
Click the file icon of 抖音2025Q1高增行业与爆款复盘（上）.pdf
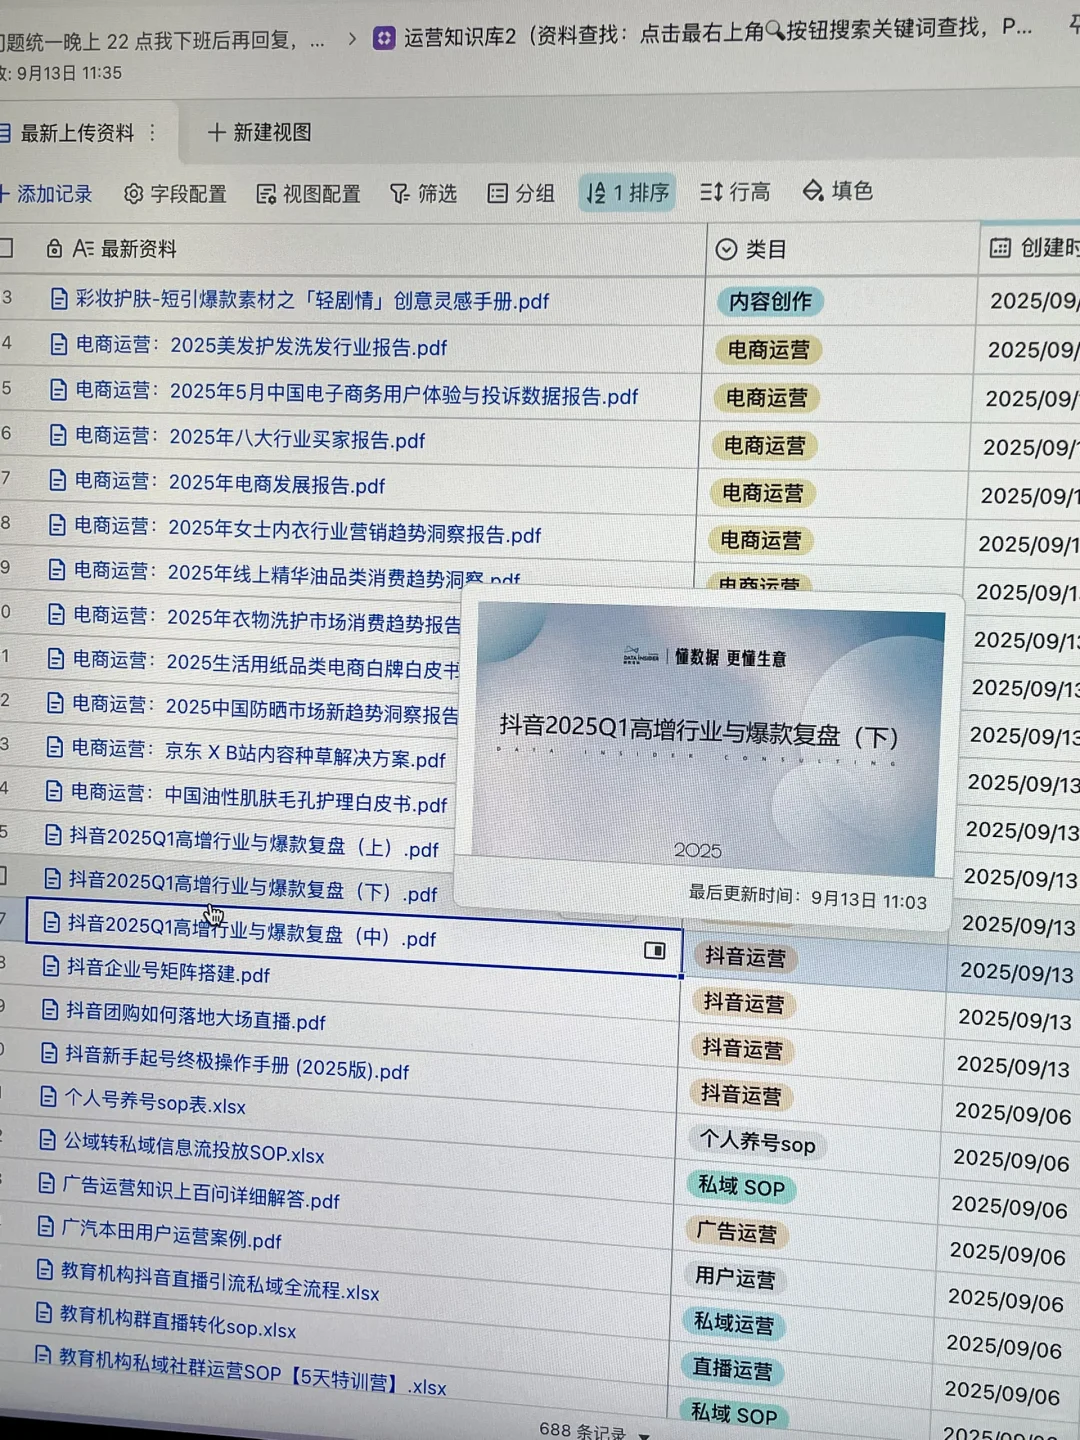coord(53,834)
